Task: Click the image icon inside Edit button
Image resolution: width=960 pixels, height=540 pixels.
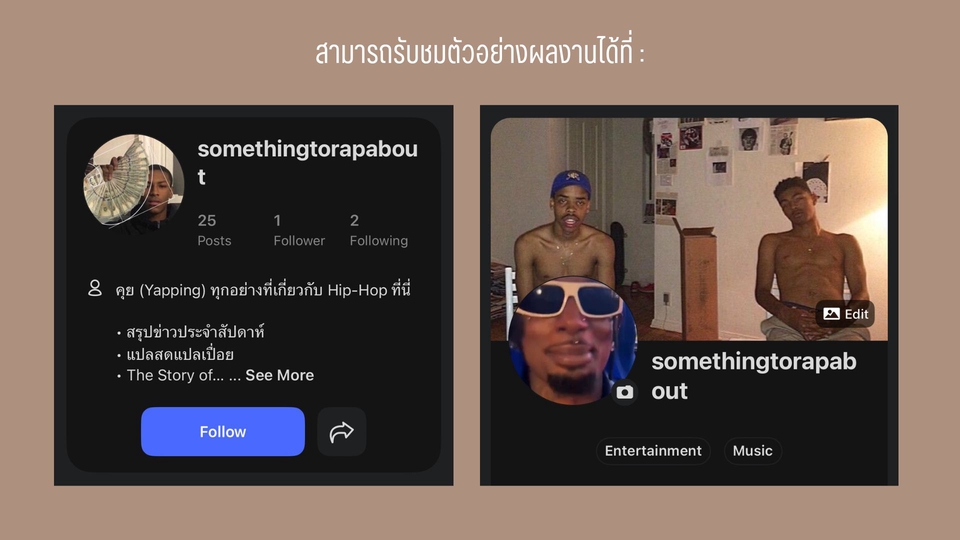Action: click(831, 314)
